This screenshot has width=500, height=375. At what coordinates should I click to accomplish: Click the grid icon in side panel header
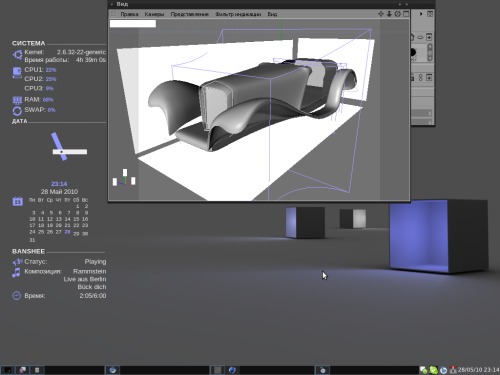point(430,14)
